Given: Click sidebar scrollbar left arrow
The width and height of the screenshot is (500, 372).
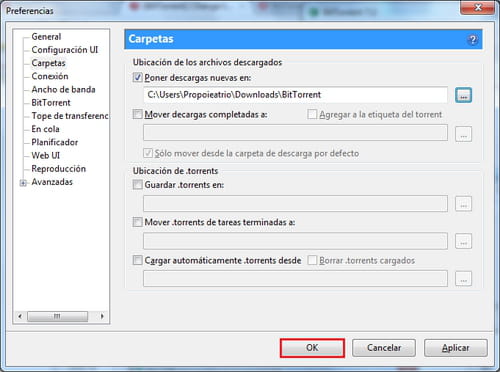Looking at the screenshot, I should coord(20,316).
